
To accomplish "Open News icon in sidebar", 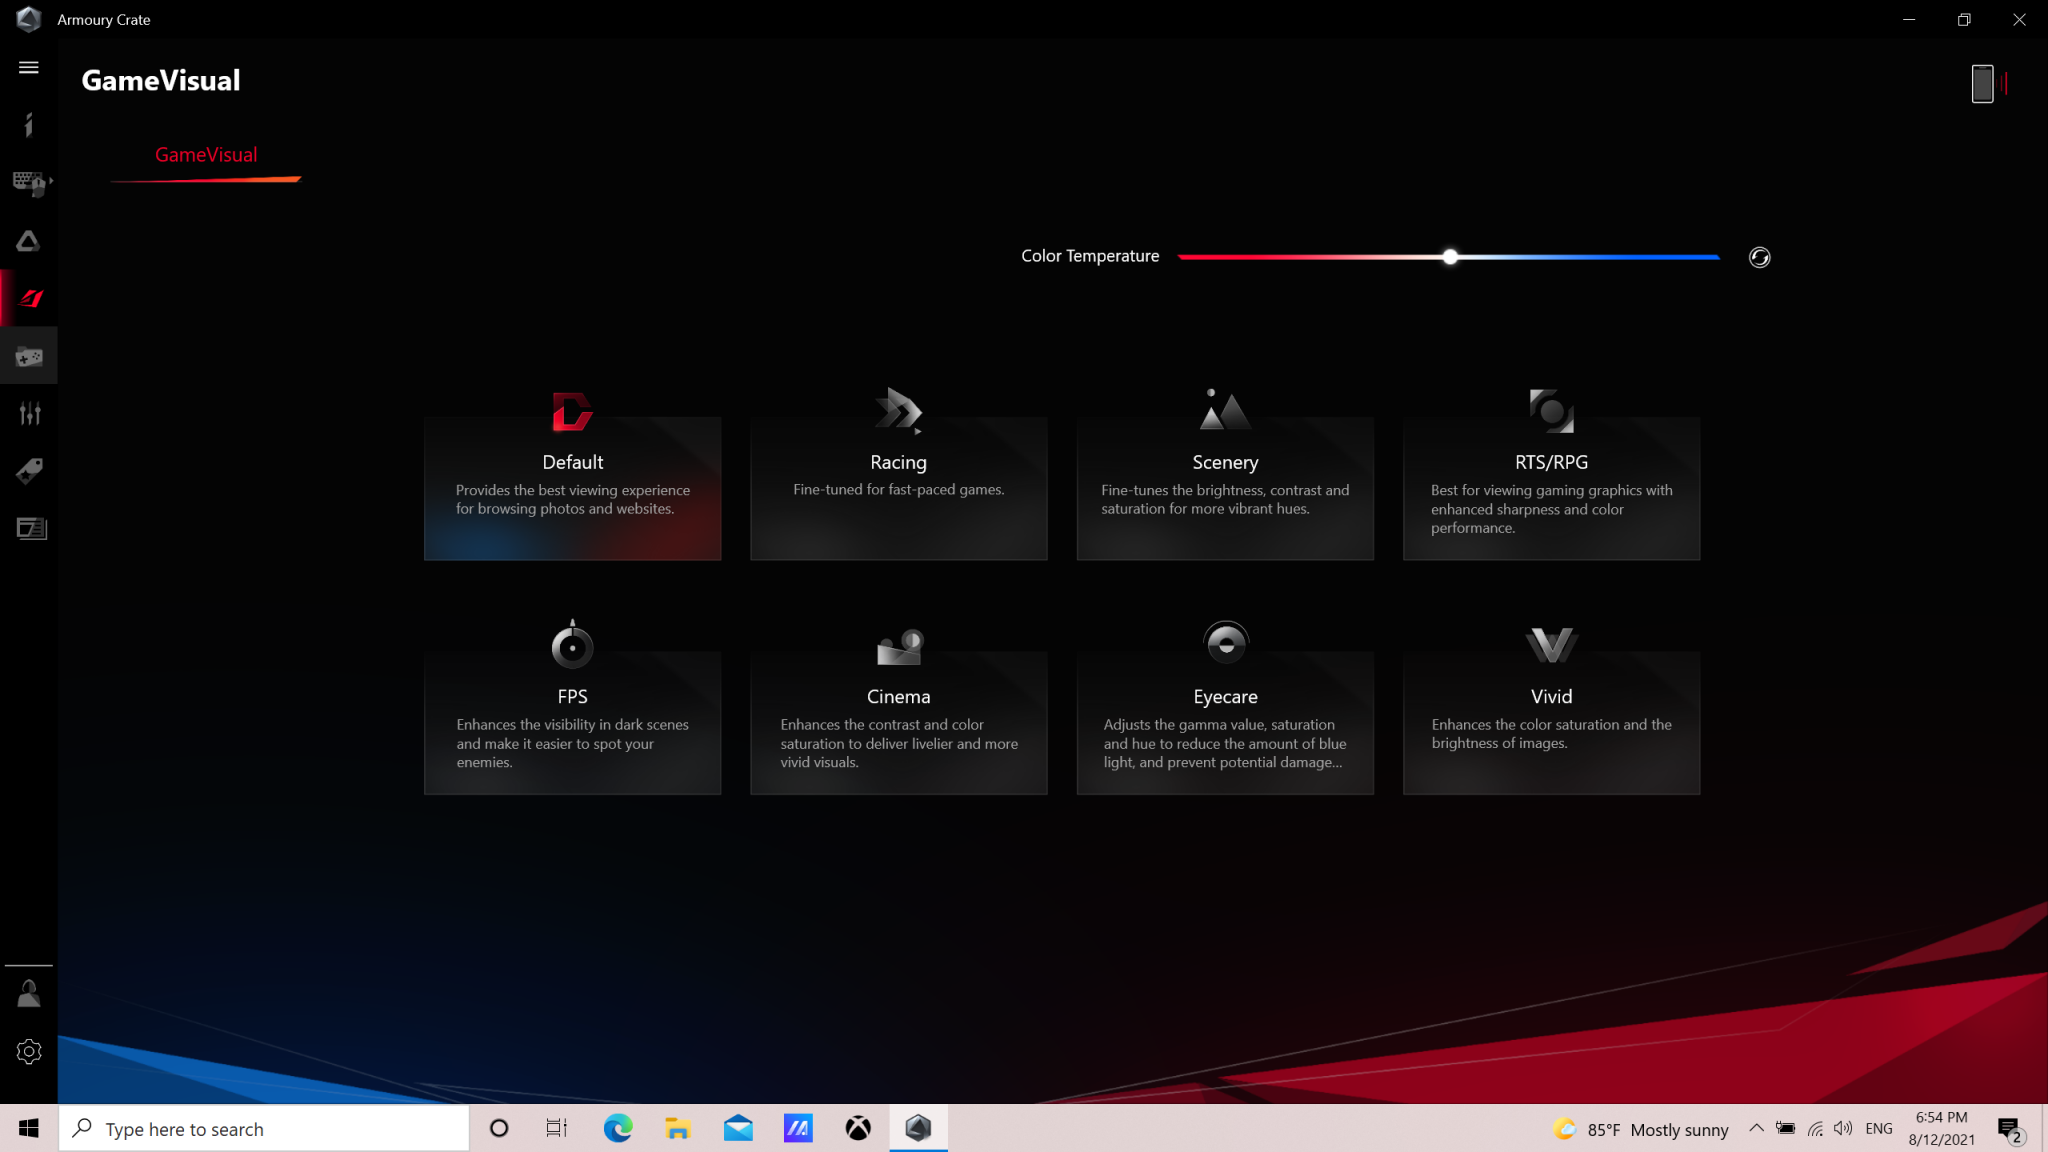I will pos(31,528).
